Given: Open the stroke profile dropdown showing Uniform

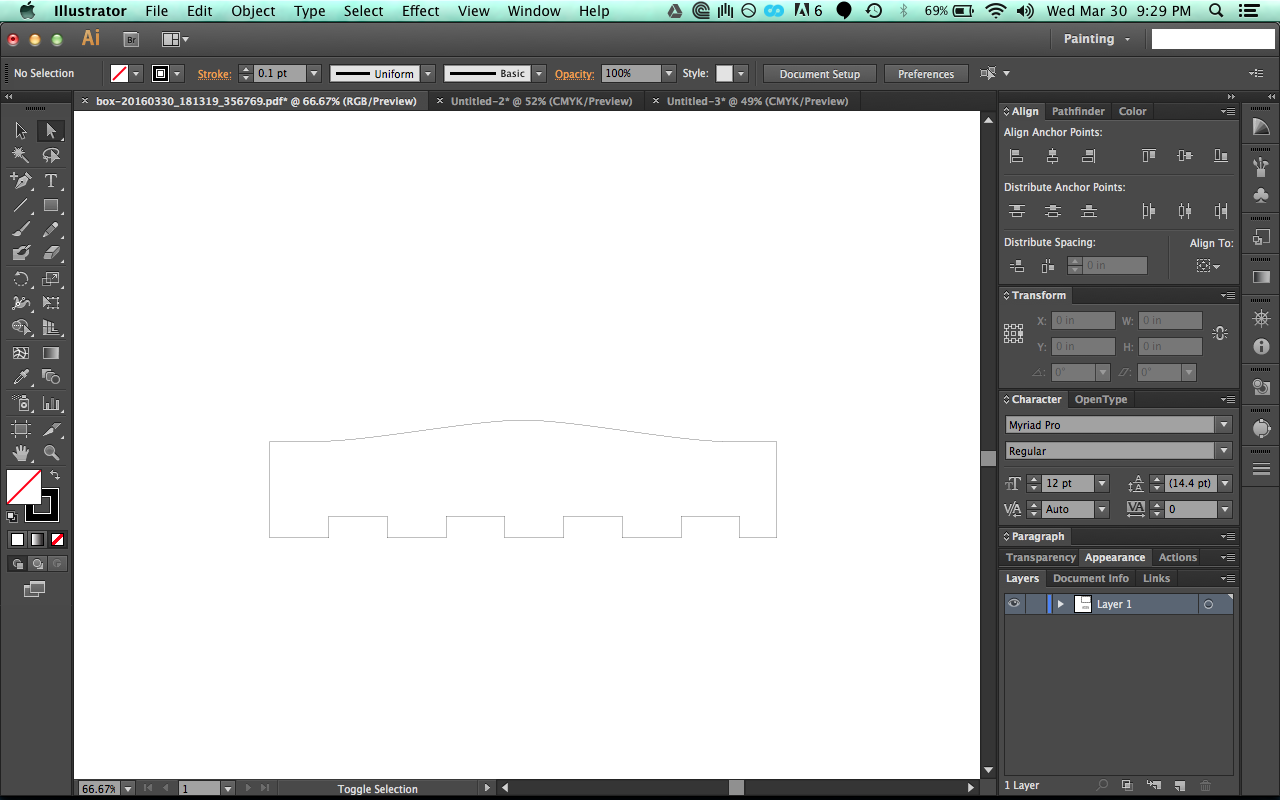Looking at the screenshot, I should tap(427, 73).
